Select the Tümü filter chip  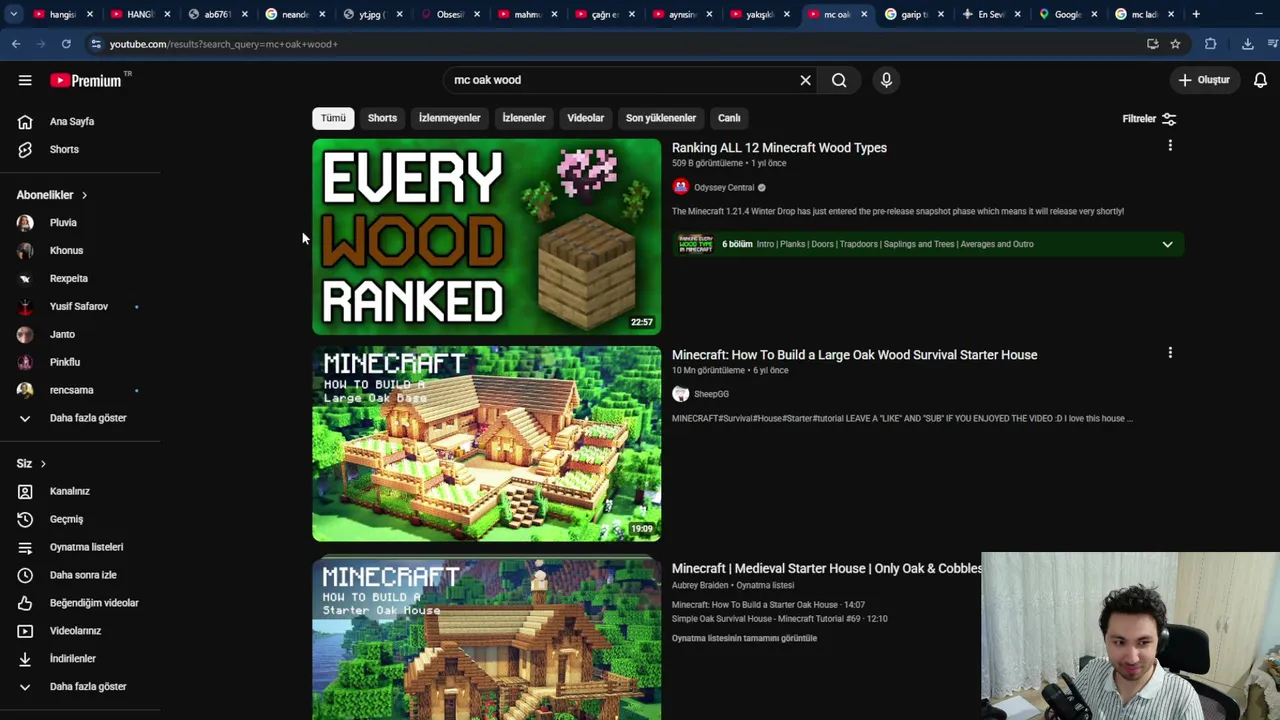(333, 118)
